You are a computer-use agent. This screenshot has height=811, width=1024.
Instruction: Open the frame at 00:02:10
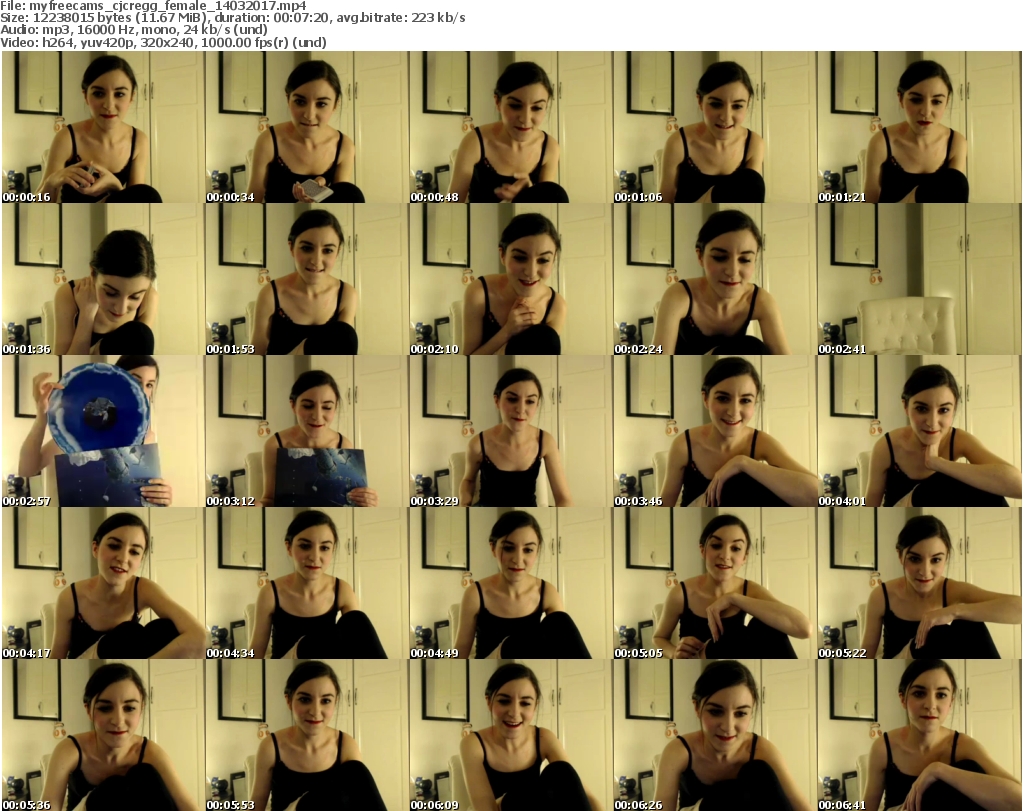[511, 279]
